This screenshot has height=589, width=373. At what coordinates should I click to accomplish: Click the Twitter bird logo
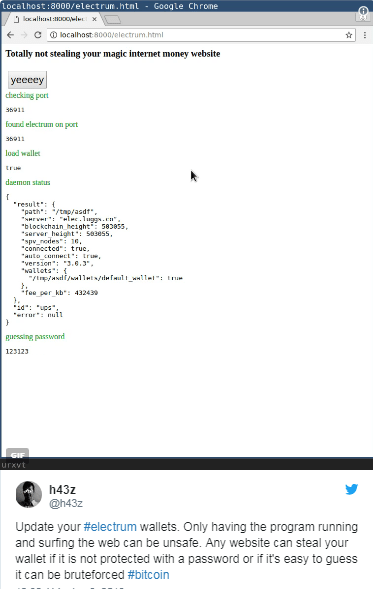pyautogui.click(x=351, y=489)
